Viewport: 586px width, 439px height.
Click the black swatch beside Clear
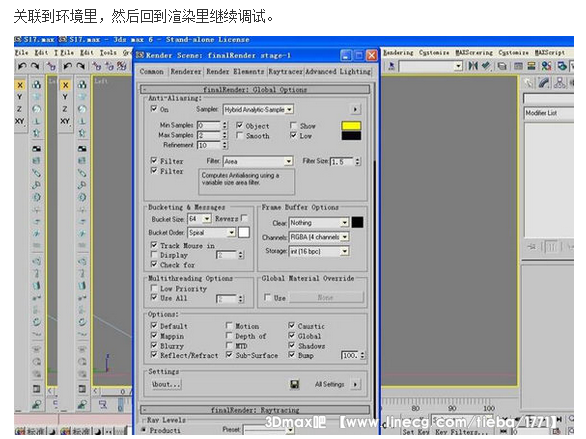[x=357, y=223]
